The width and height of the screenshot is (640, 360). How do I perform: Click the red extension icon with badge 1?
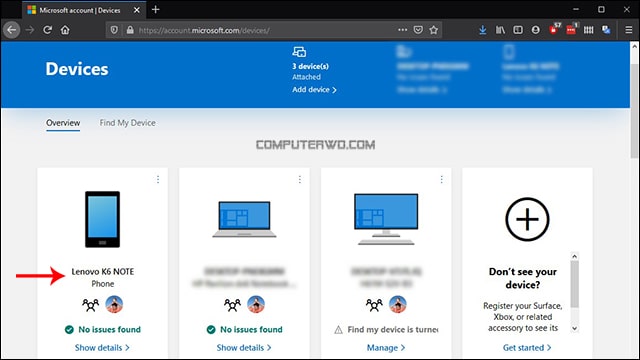pyautogui.click(x=571, y=29)
